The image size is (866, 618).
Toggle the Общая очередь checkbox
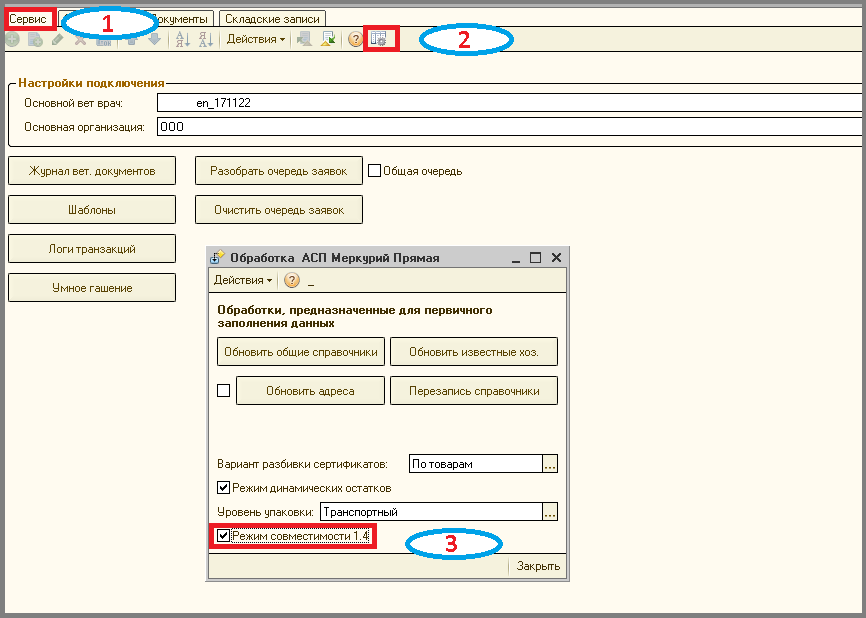pos(374,171)
